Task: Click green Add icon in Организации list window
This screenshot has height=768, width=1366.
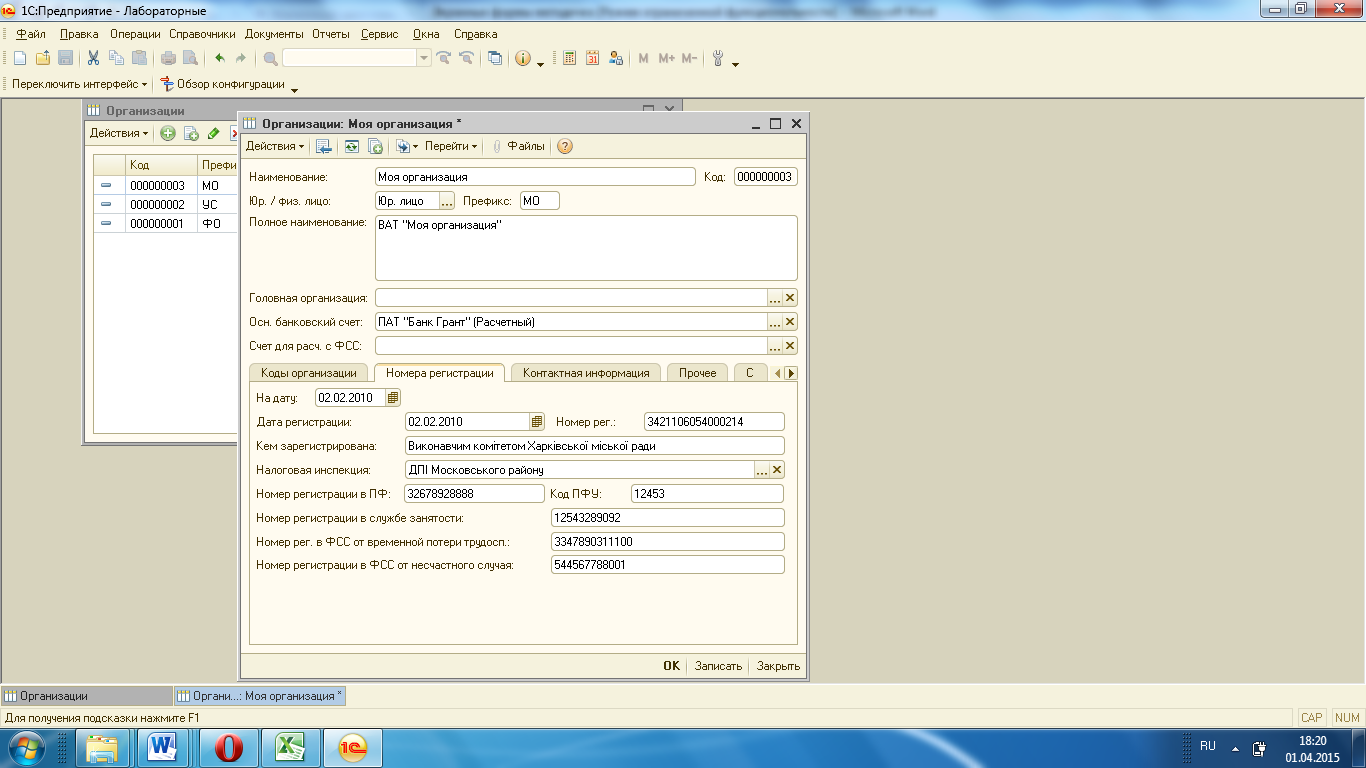Action: pos(168,133)
